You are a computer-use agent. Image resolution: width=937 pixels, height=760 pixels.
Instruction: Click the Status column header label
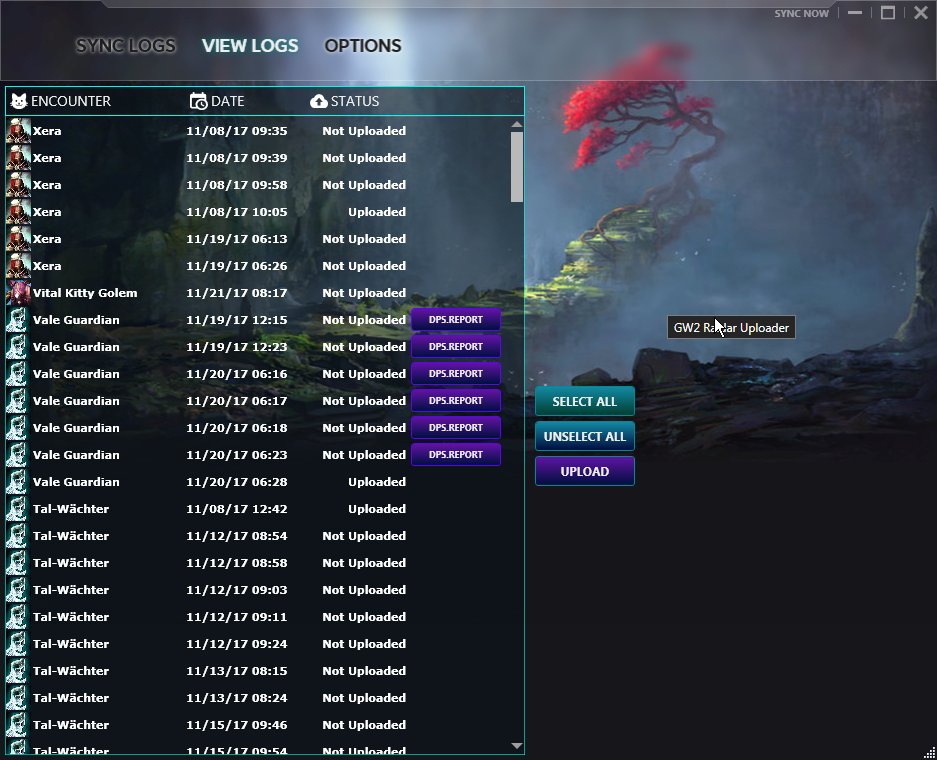click(x=355, y=101)
